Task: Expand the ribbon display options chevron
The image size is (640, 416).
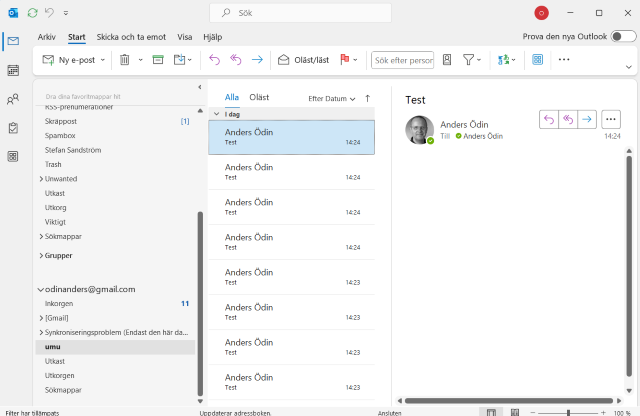Action: [x=629, y=67]
